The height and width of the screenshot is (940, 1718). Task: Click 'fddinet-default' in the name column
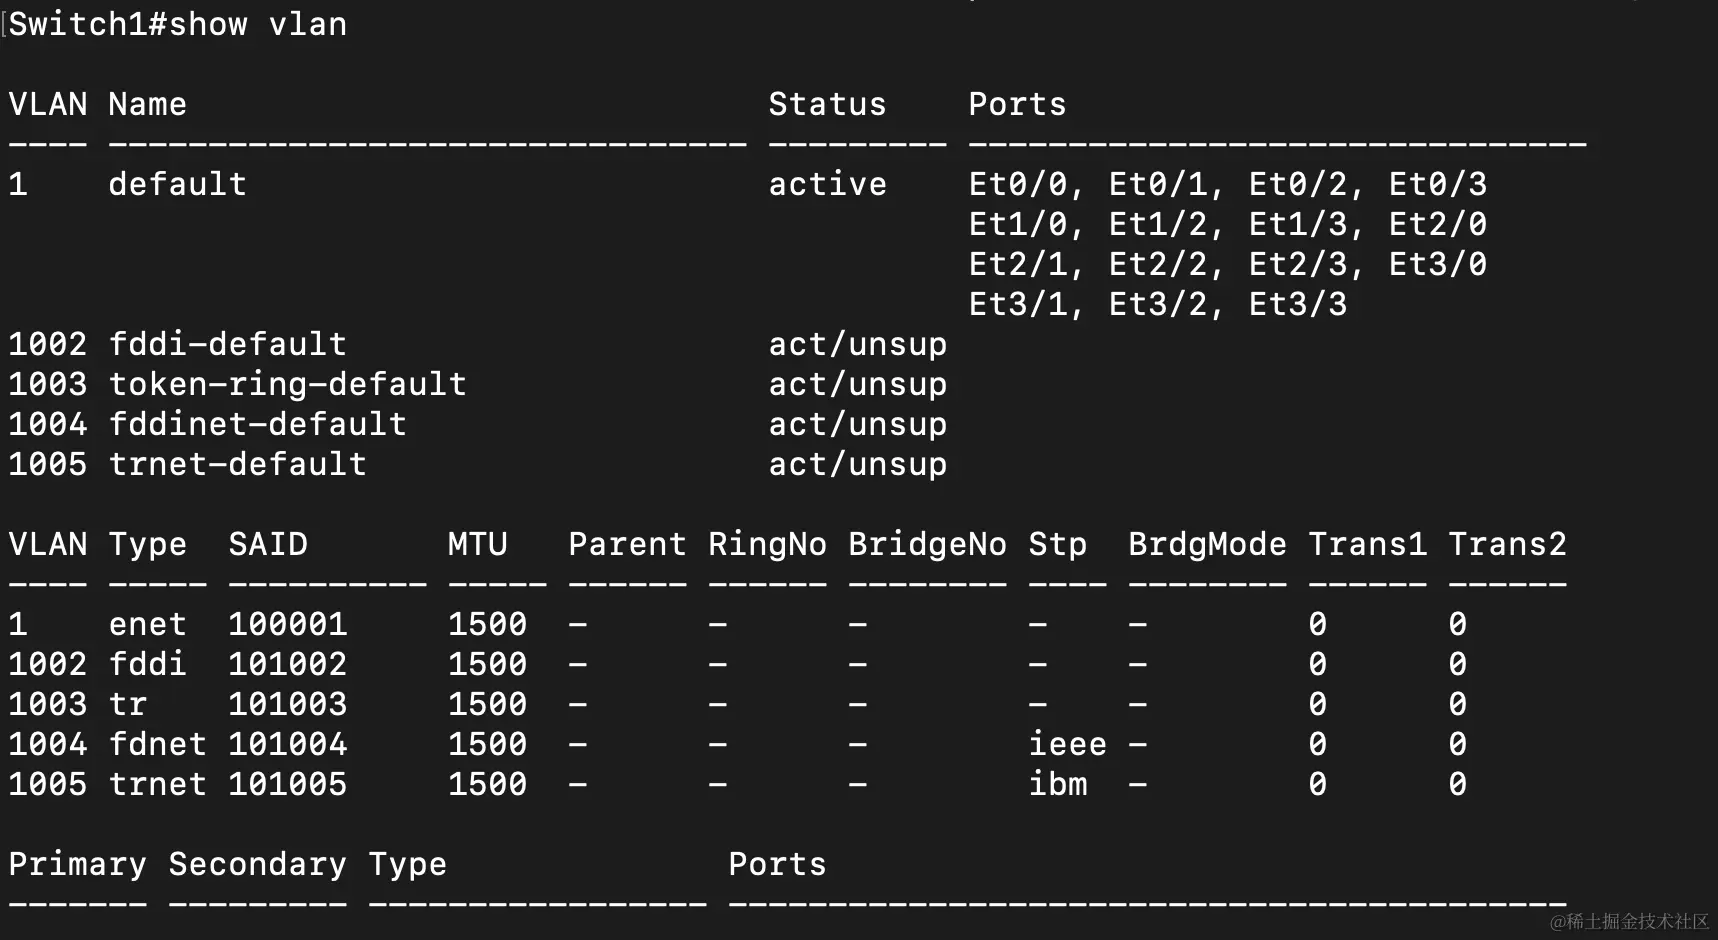click(258, 424)
